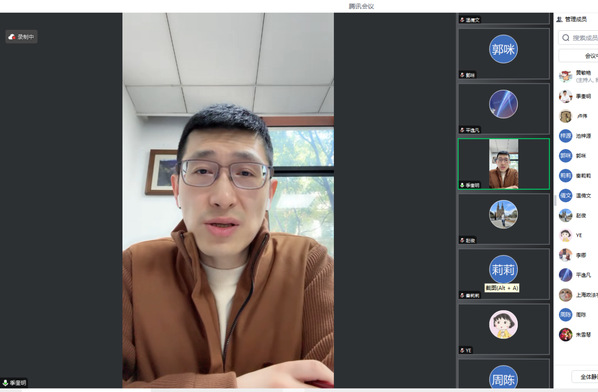The image size is (598, 392).
Task: Click the member list scrollbar handle
Action: tap(555, 200)
